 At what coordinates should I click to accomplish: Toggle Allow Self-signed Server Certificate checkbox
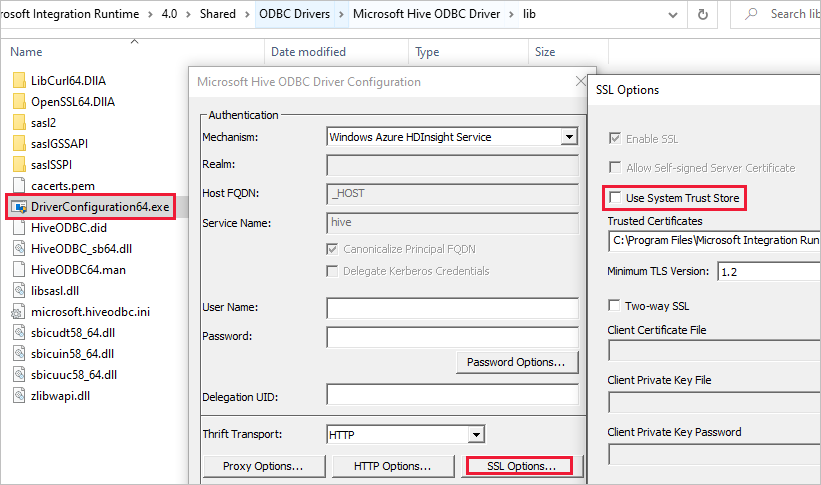(x=615, y=167)
